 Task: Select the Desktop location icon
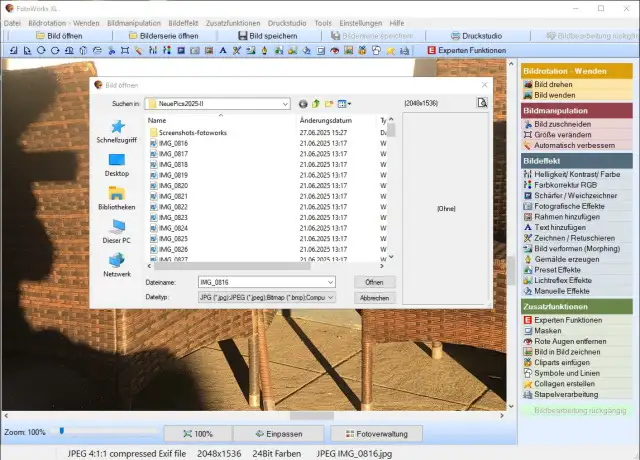116,164
